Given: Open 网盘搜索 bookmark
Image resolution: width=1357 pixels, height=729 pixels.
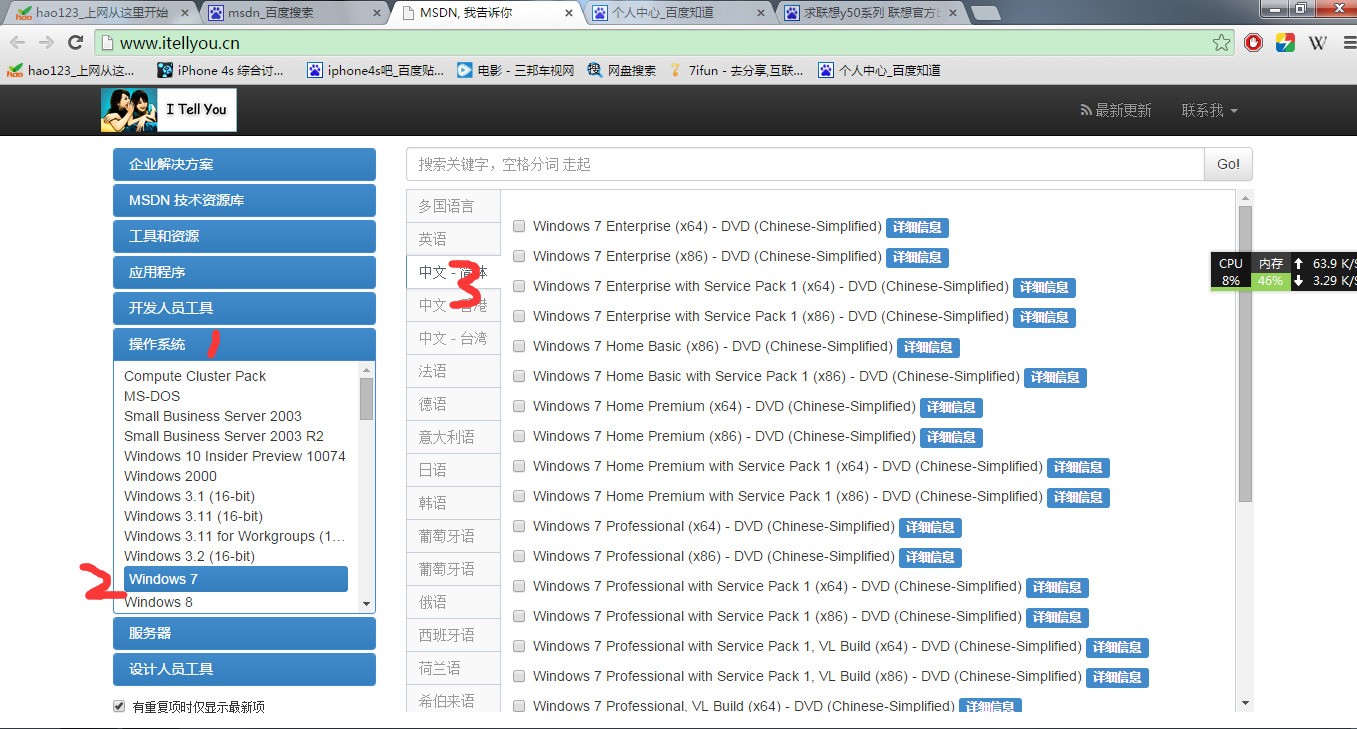Looking at the screenshot, I should (622, 70).
